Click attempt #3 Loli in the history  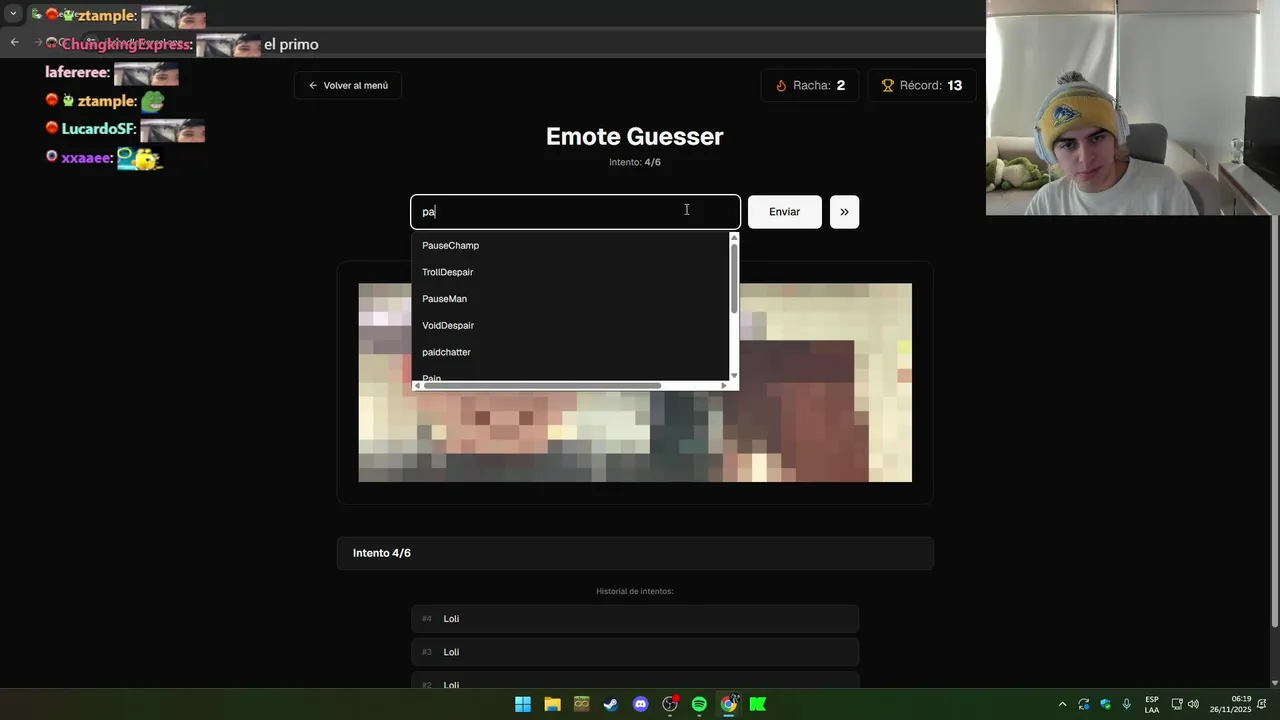635,652
